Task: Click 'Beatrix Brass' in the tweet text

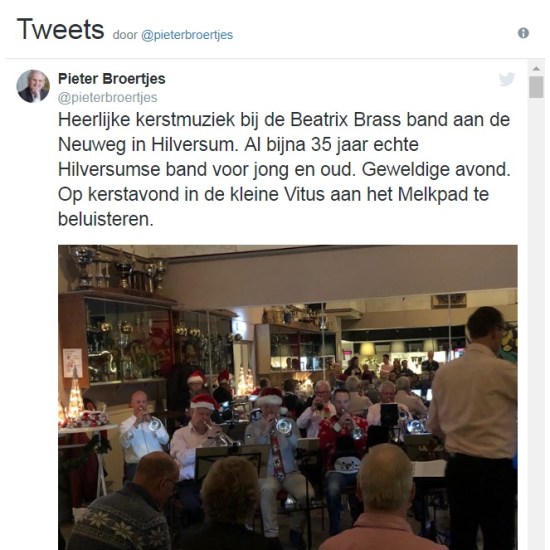Action: [x=345, y=120]
